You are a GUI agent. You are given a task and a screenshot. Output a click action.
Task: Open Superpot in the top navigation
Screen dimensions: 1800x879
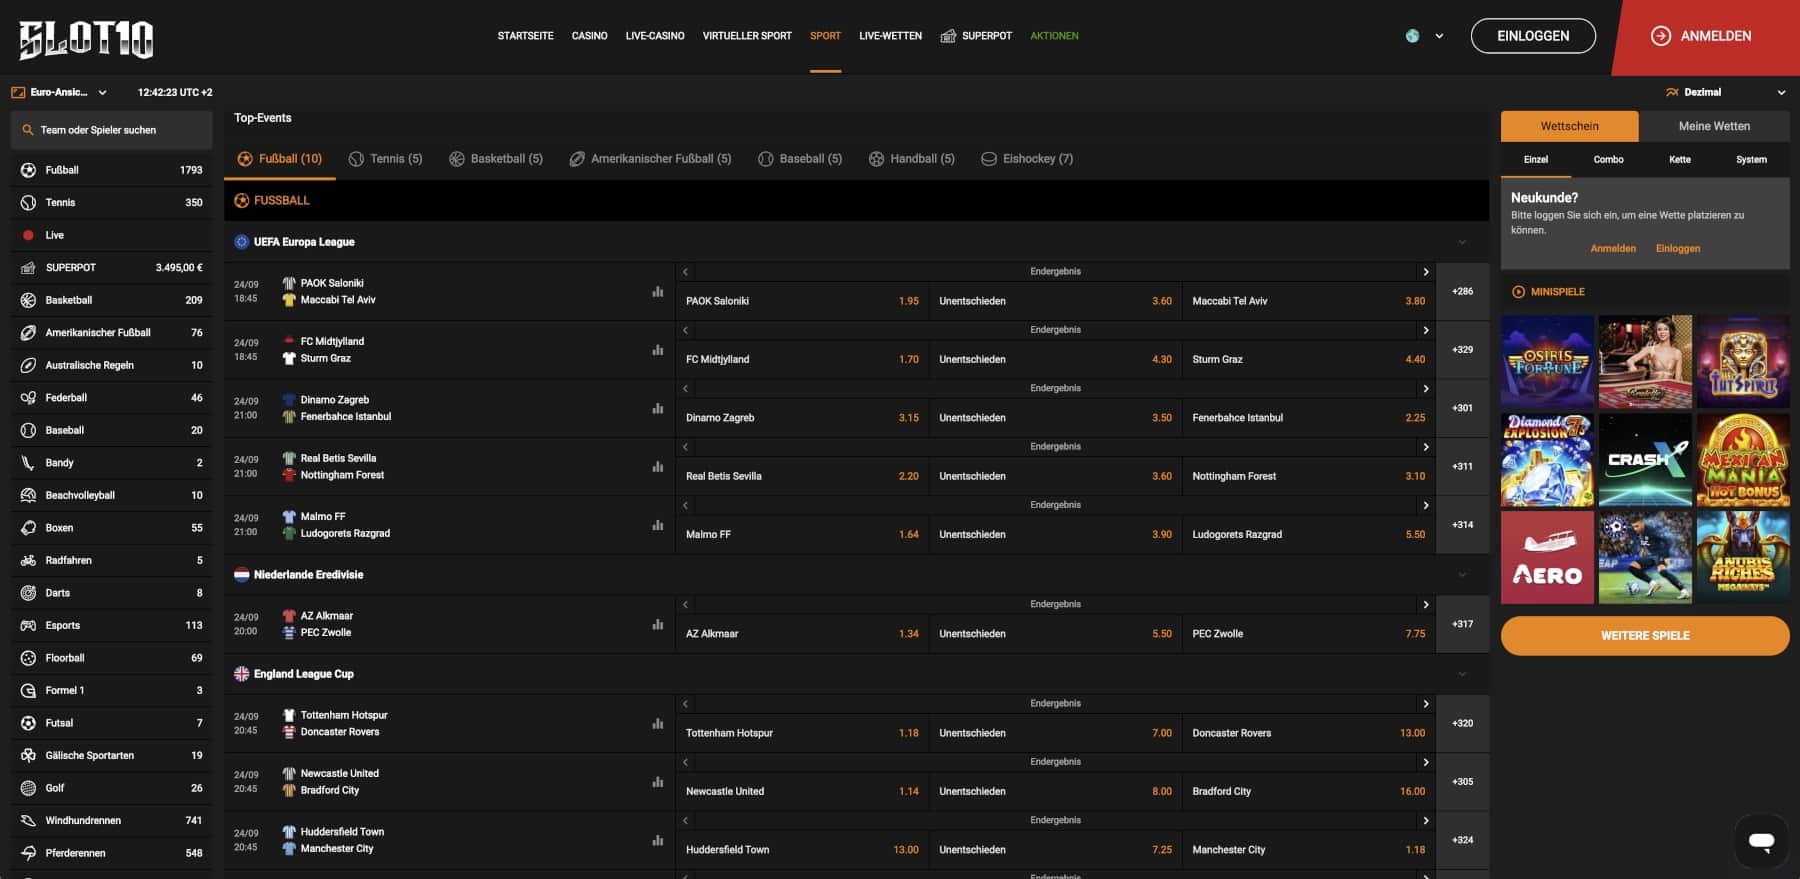coord(976,36)
